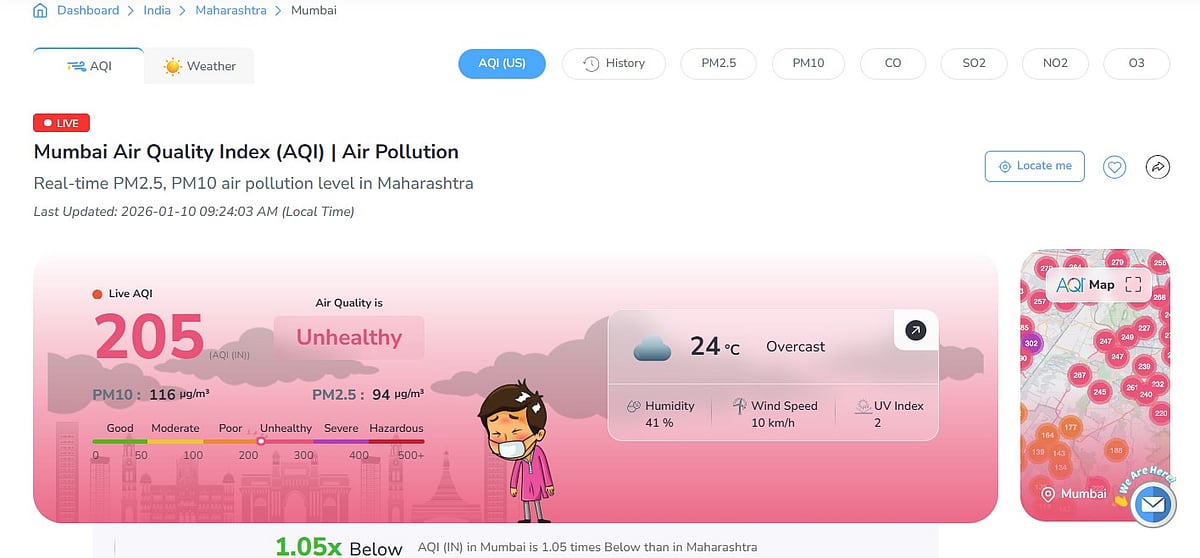Select the AQI tab

point(89,67)
